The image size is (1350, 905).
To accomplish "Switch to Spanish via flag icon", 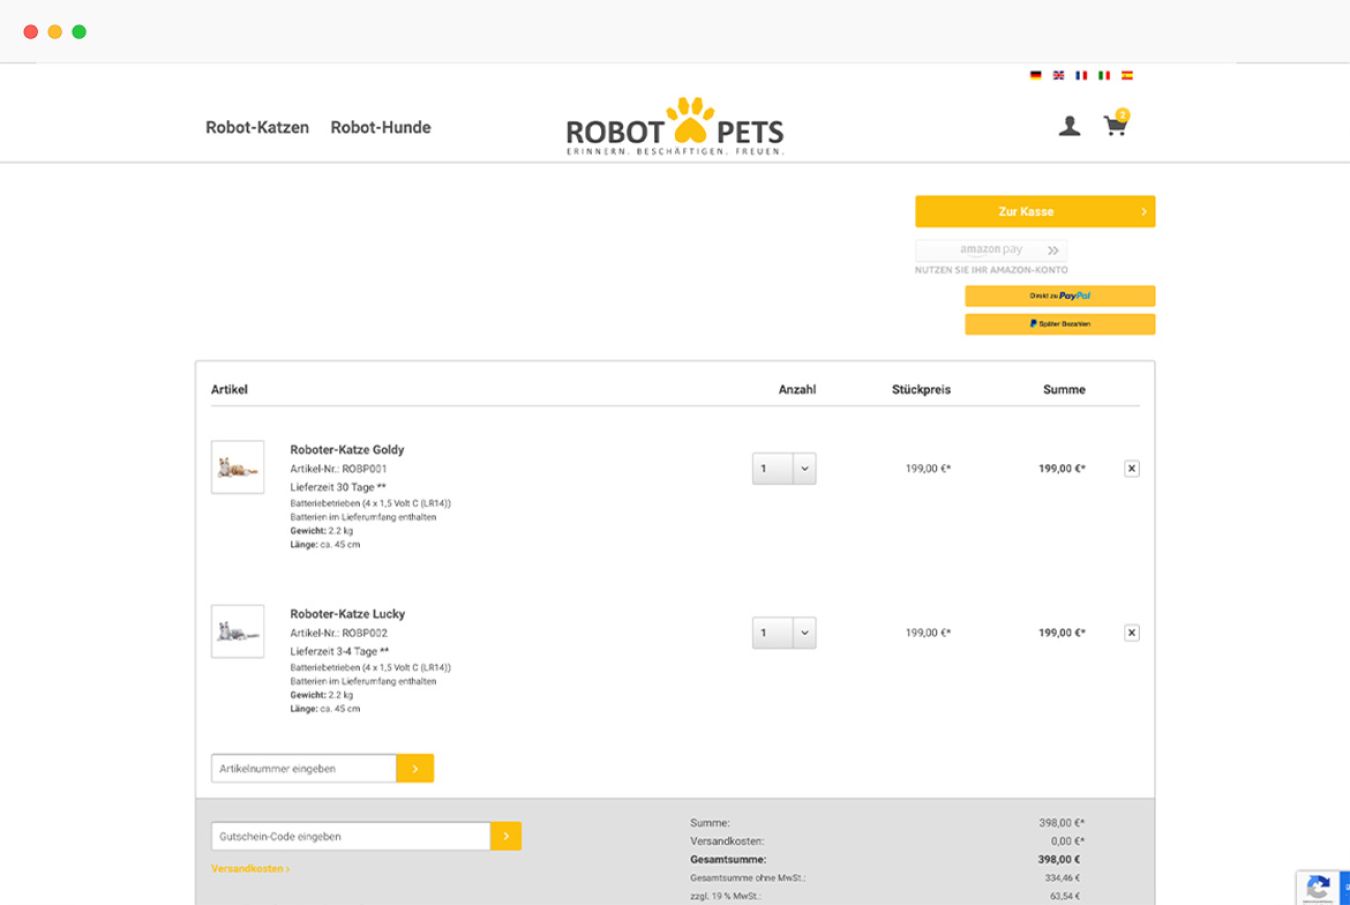I will (x=1127, y=75).
